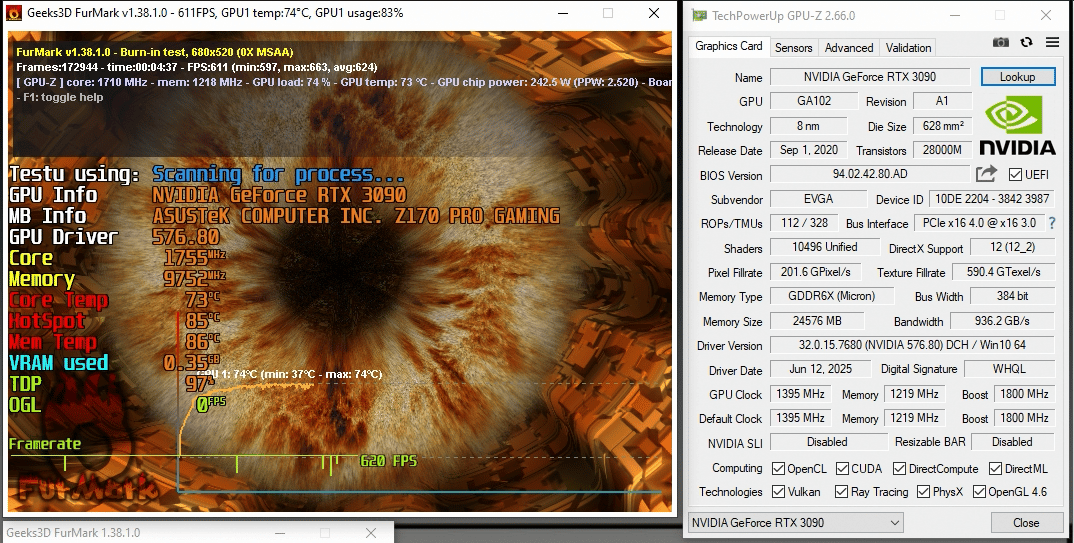Click the Bus Width field 384 bit
1074x543 pixels.
(1012, 296)
